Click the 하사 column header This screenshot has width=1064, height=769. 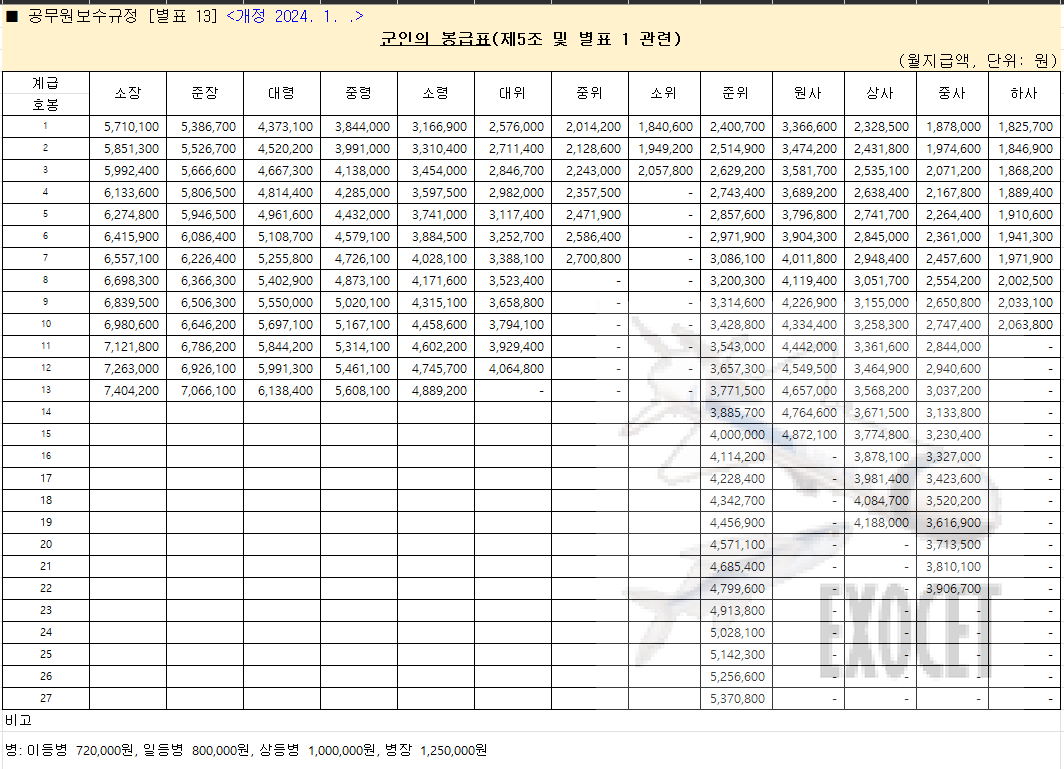[1024, 93]
